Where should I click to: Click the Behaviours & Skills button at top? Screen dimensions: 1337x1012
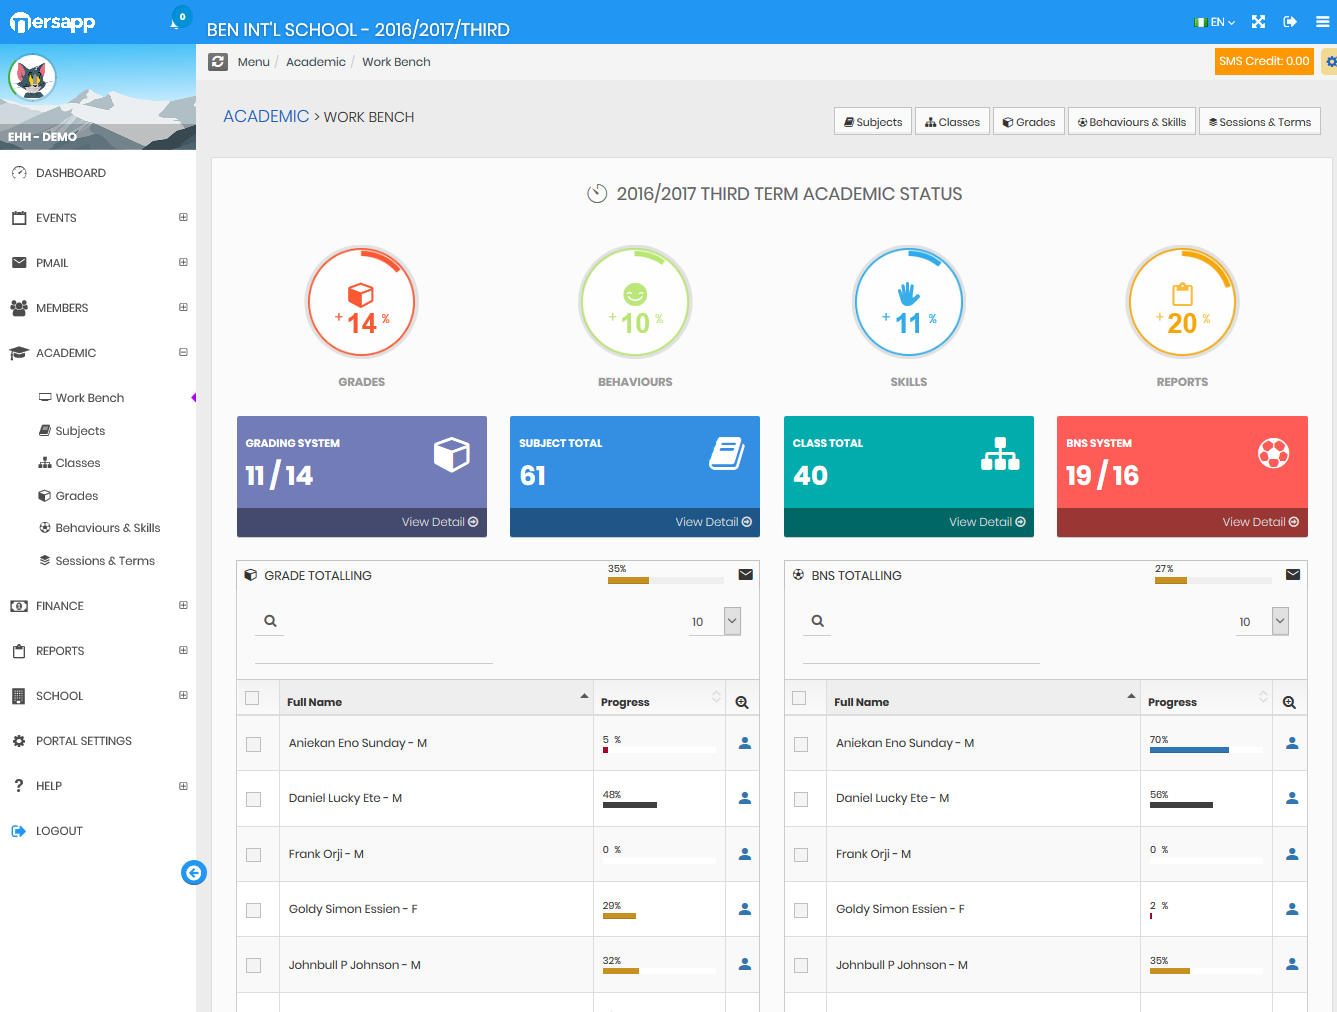(x=1132, y=122)
